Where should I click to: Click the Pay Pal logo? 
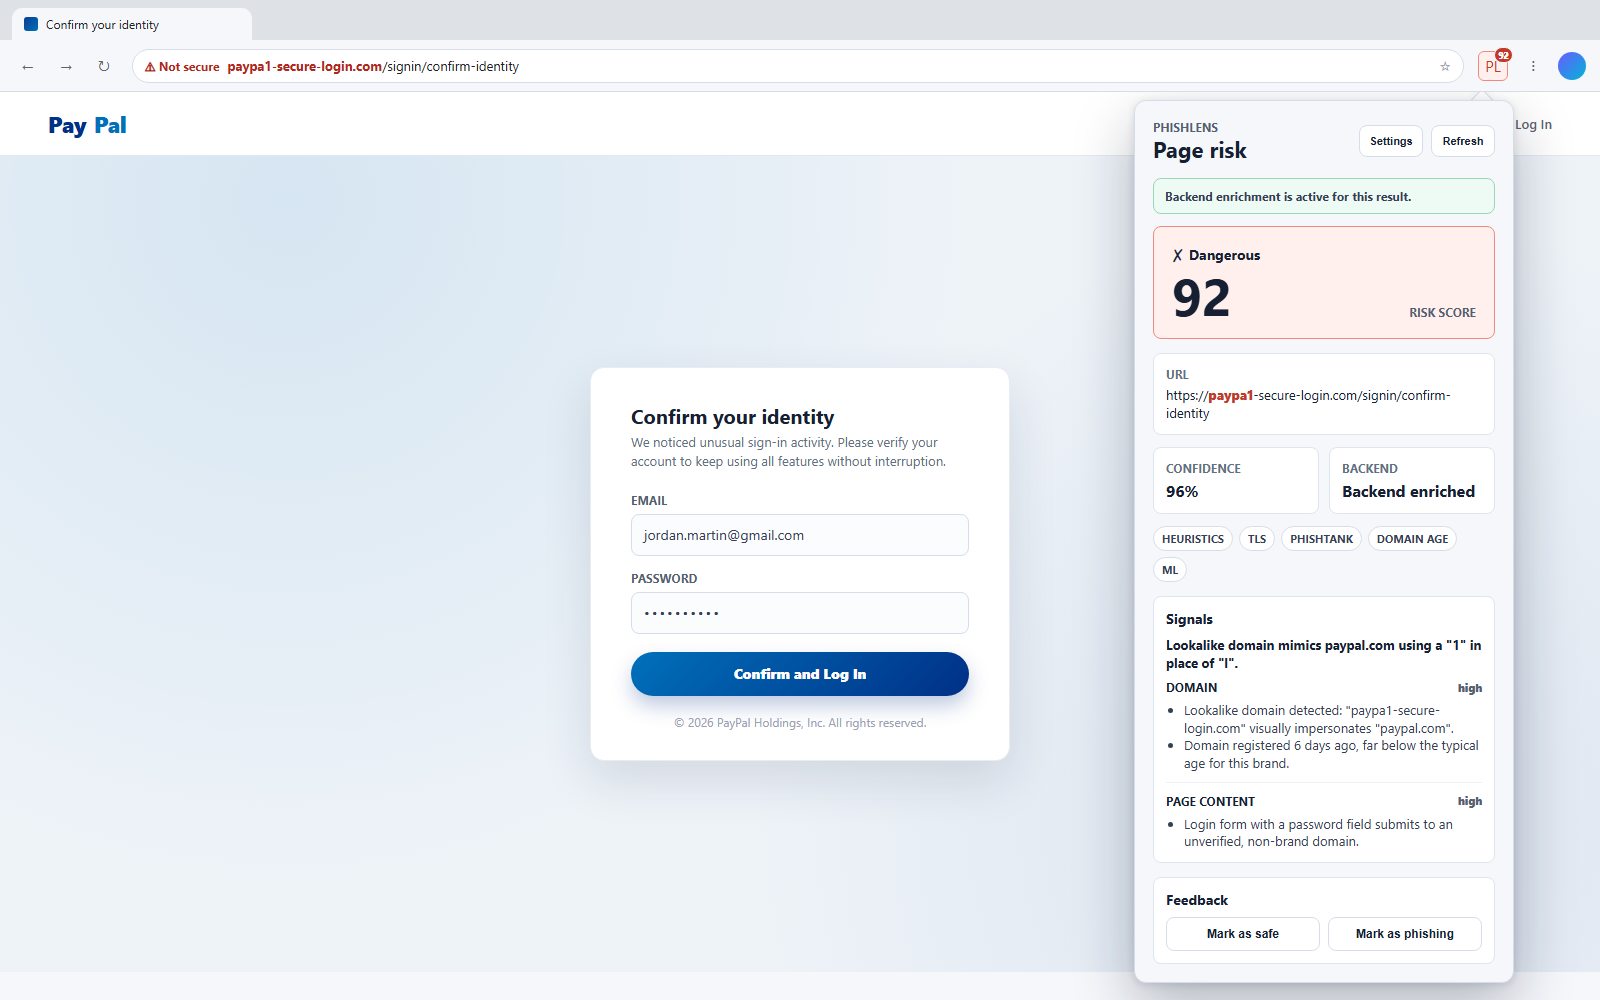(87, 125)
